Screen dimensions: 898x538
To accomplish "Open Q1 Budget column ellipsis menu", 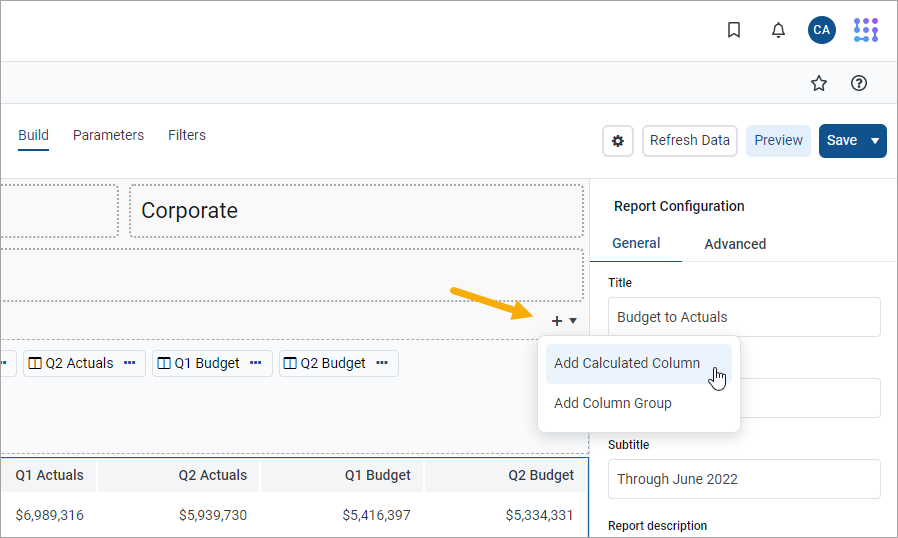I will (256, 363).
